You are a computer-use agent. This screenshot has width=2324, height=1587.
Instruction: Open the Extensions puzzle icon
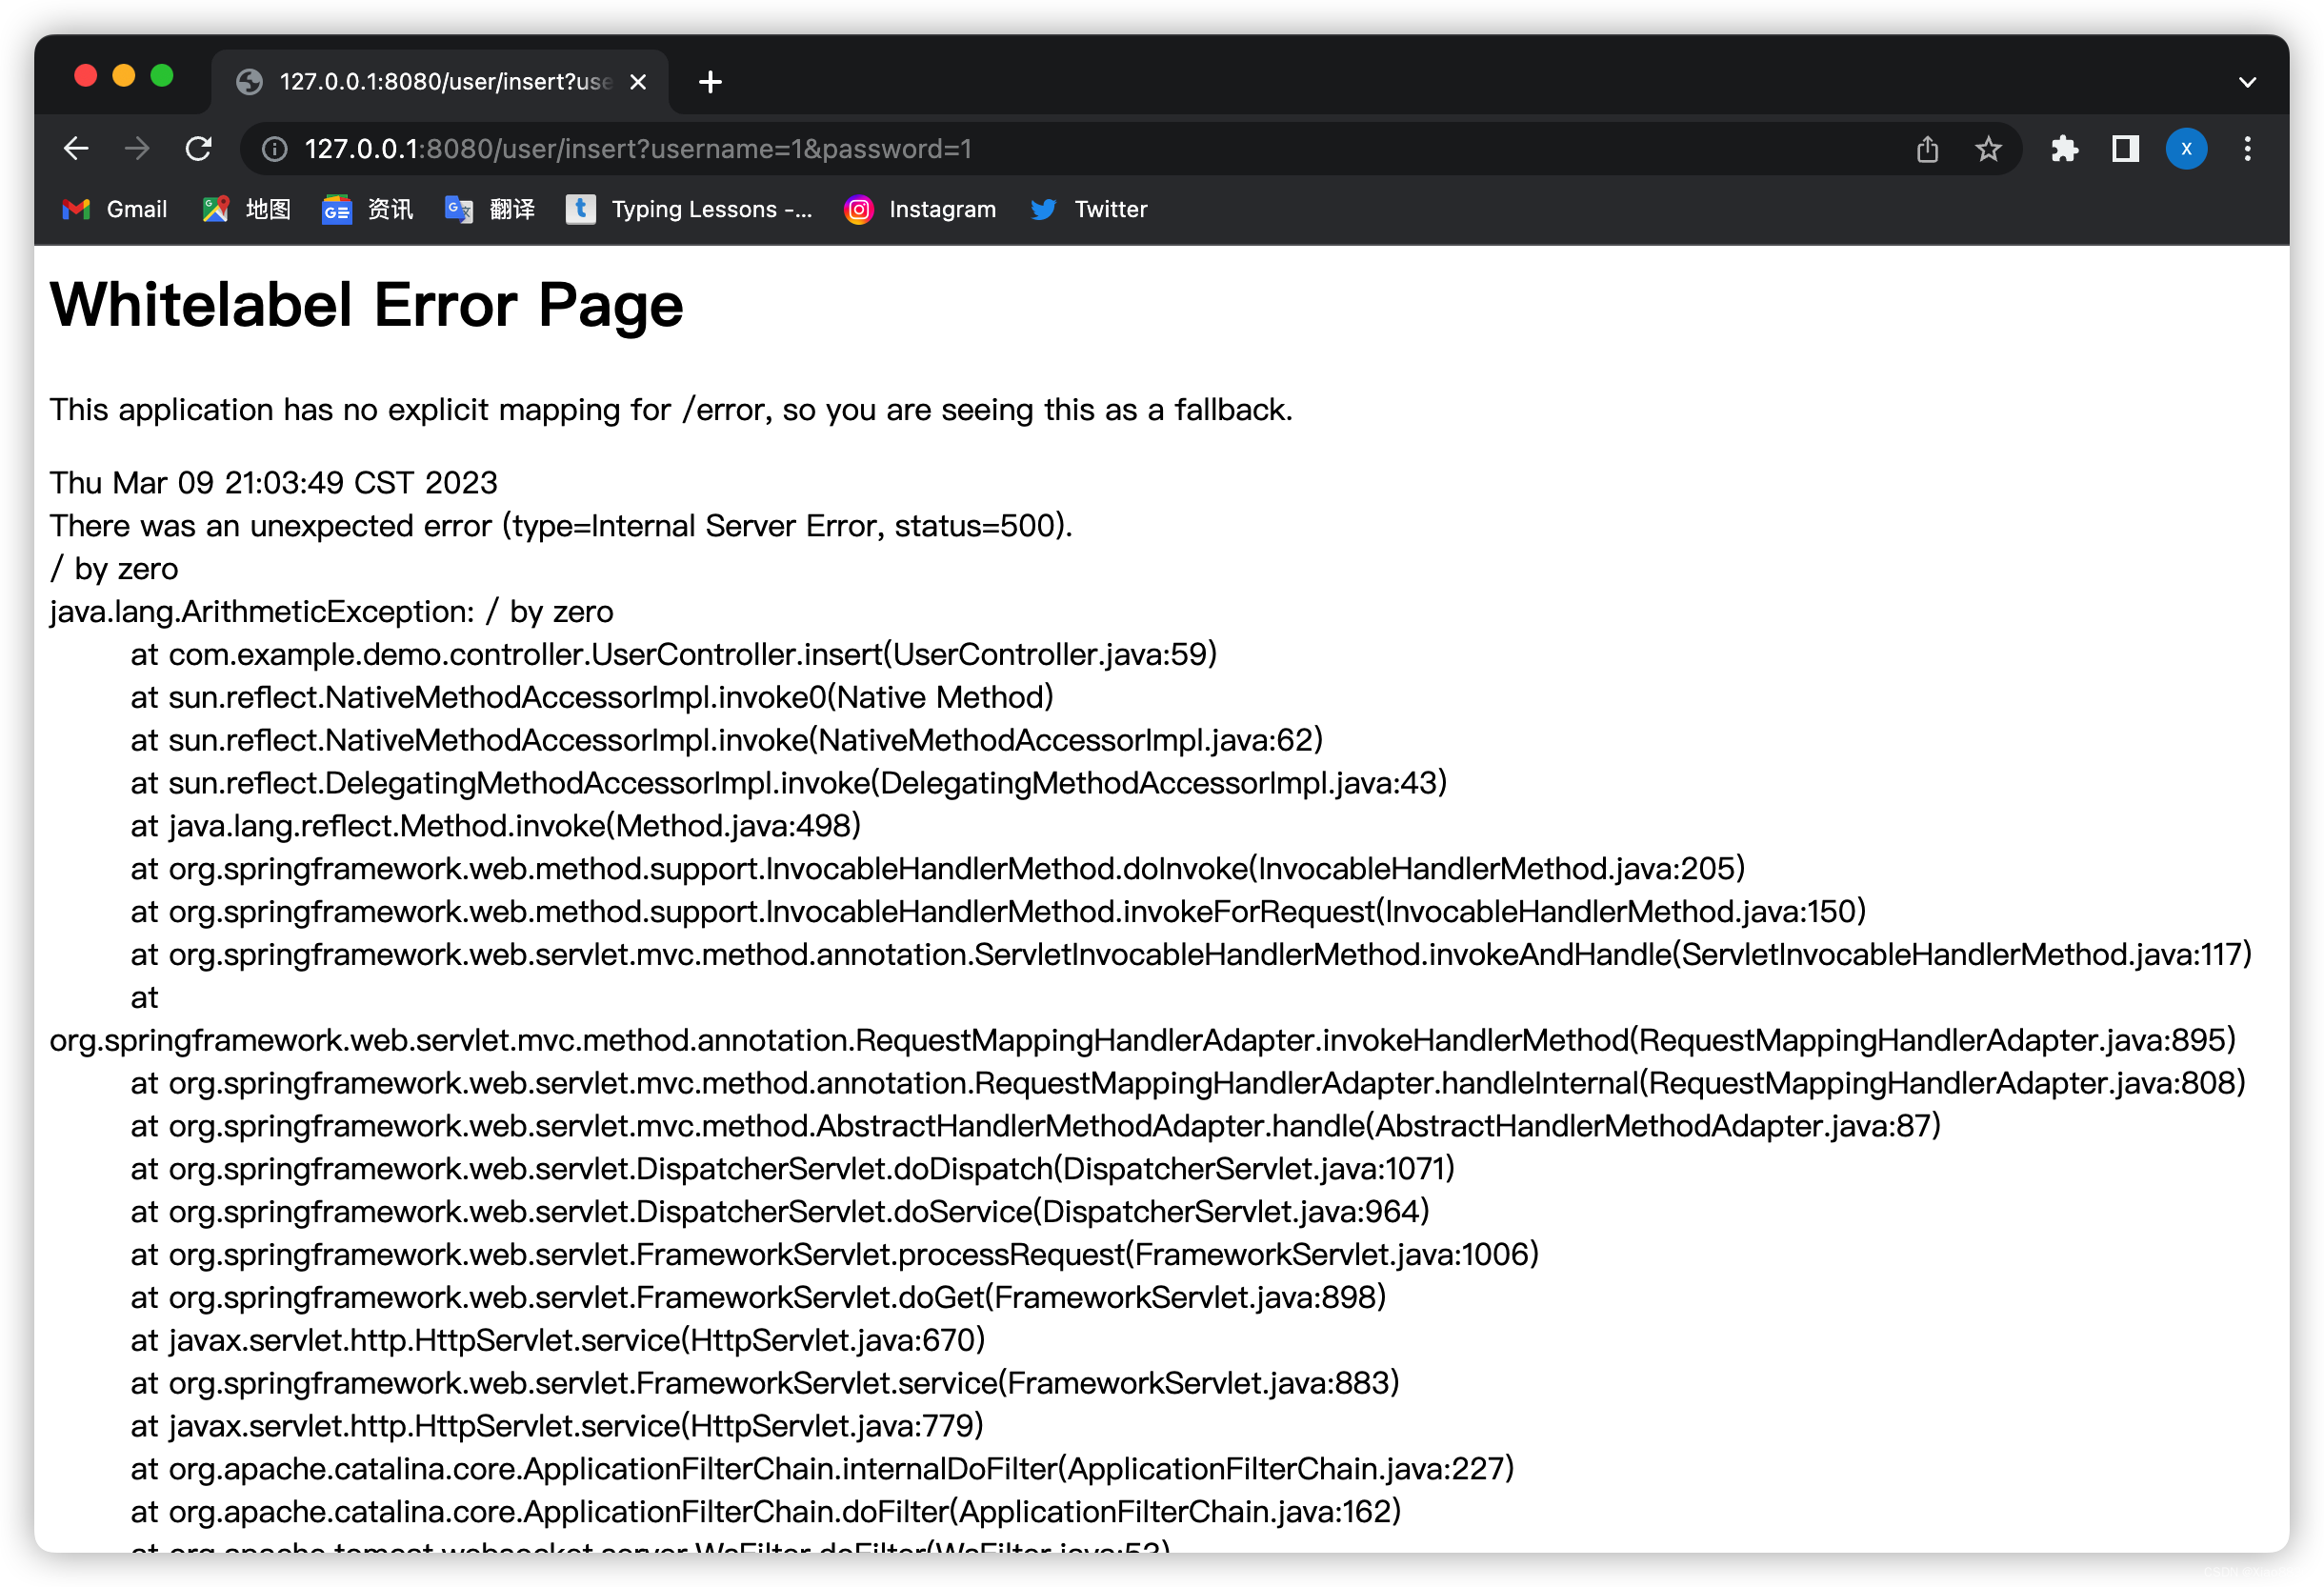[x=2064, y=149]
